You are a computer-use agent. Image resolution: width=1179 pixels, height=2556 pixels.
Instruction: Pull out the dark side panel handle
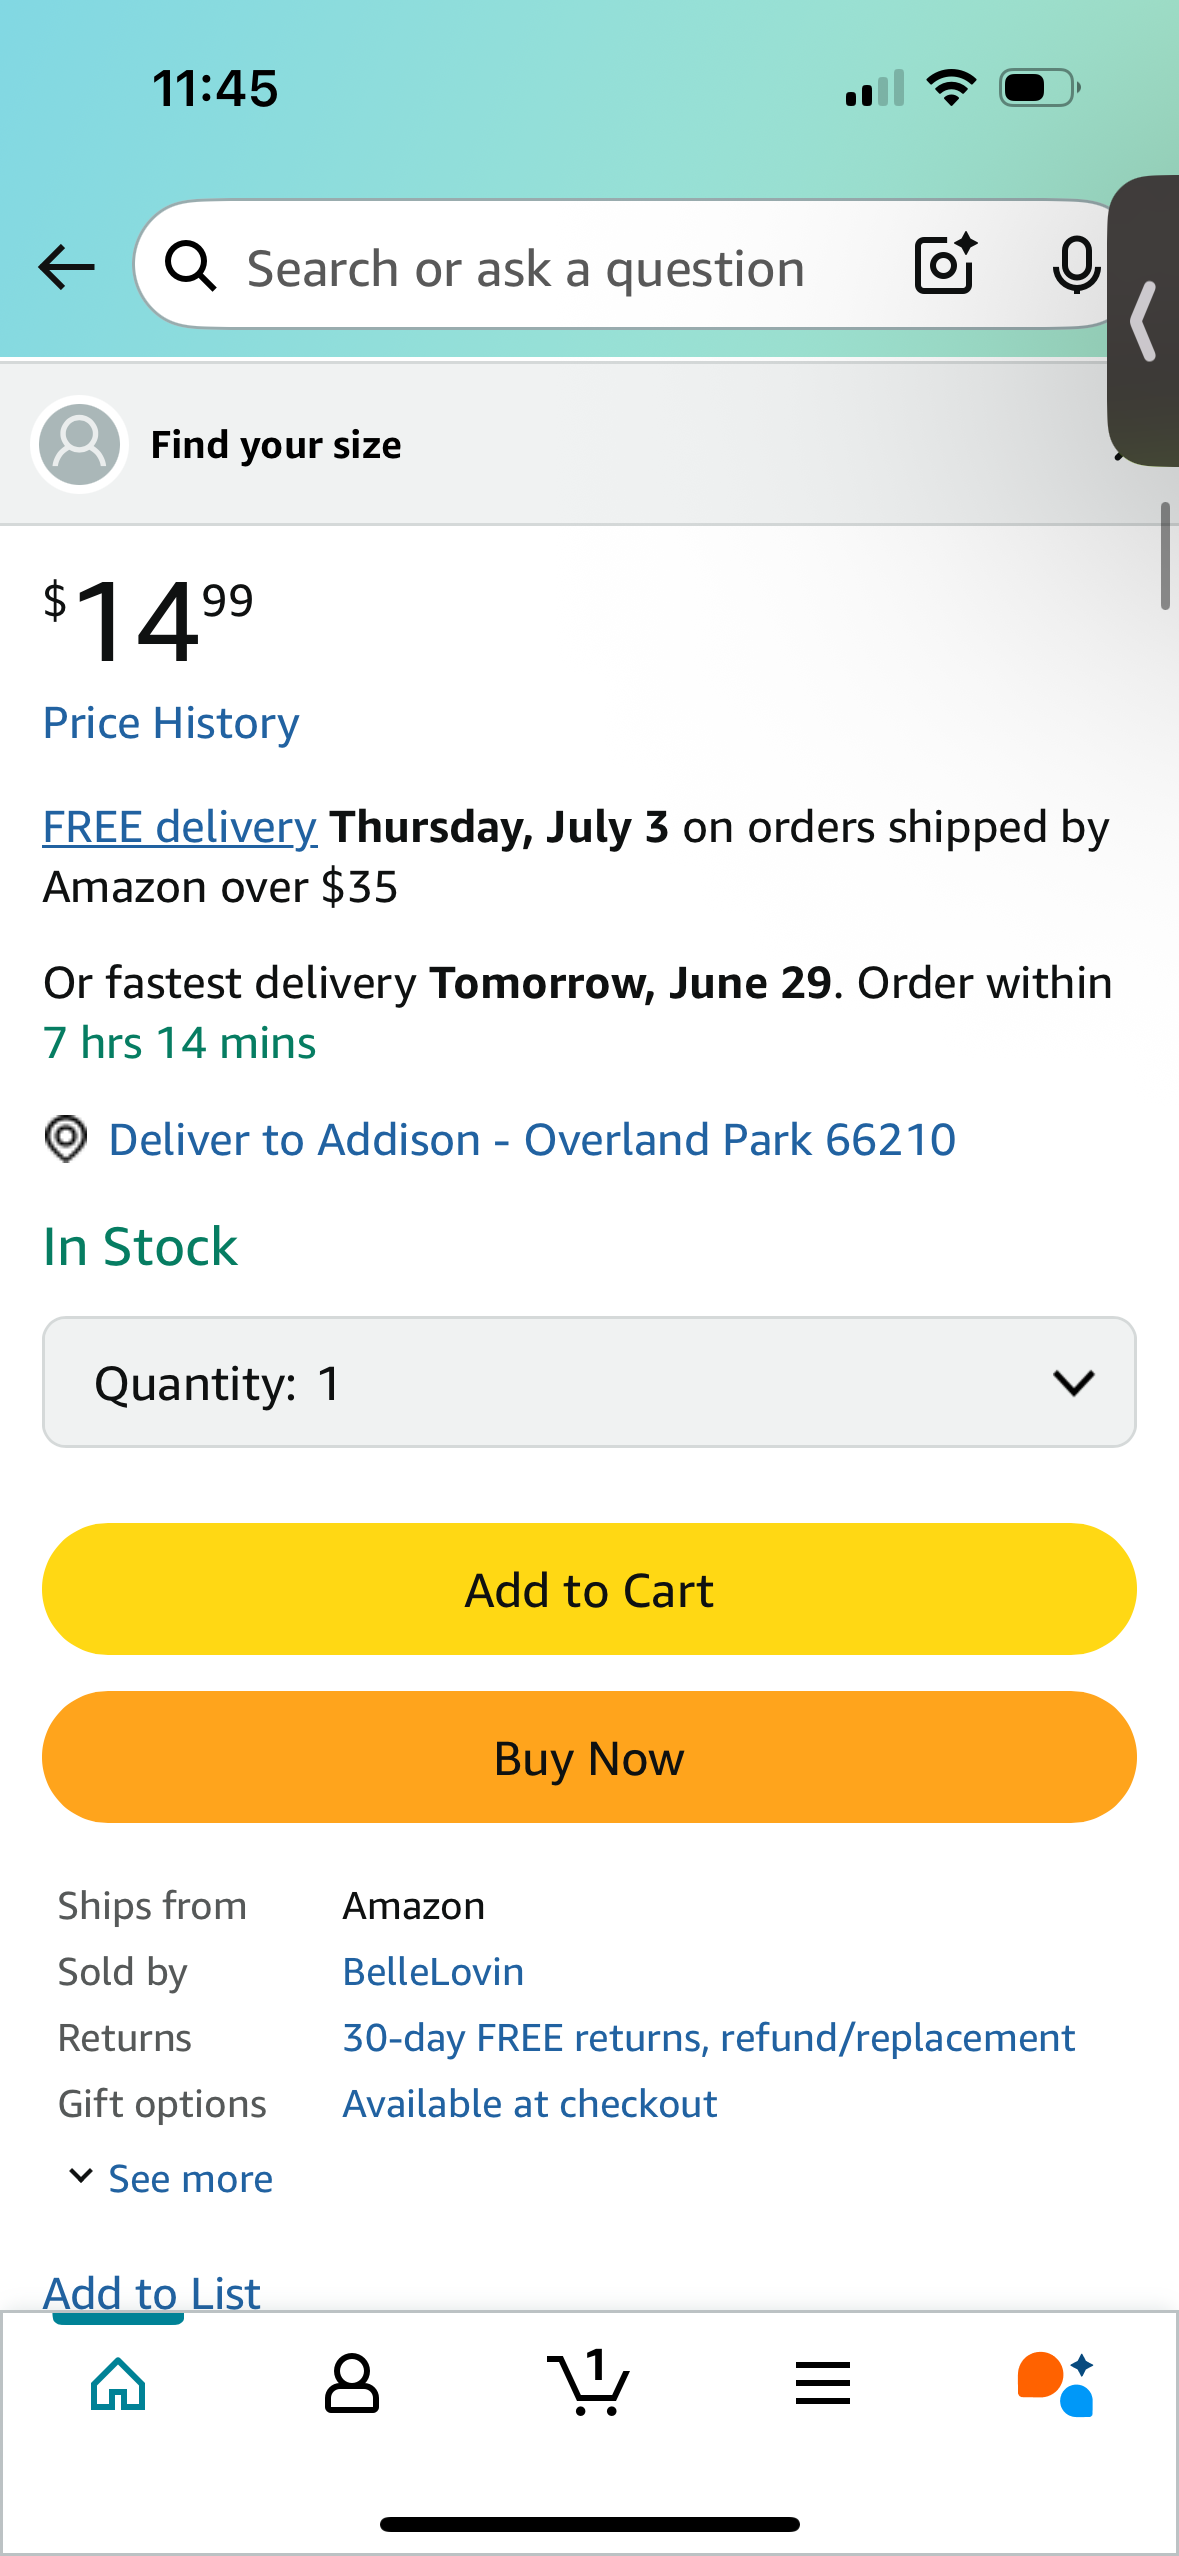coord(1144,321)
